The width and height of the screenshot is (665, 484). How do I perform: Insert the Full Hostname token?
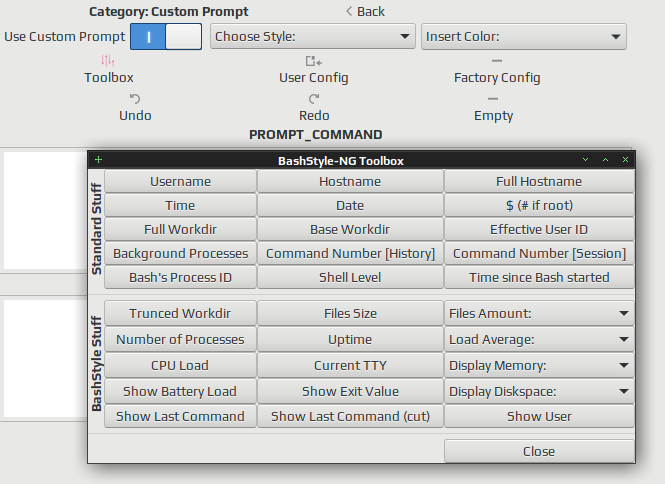[x=539, y=182]
